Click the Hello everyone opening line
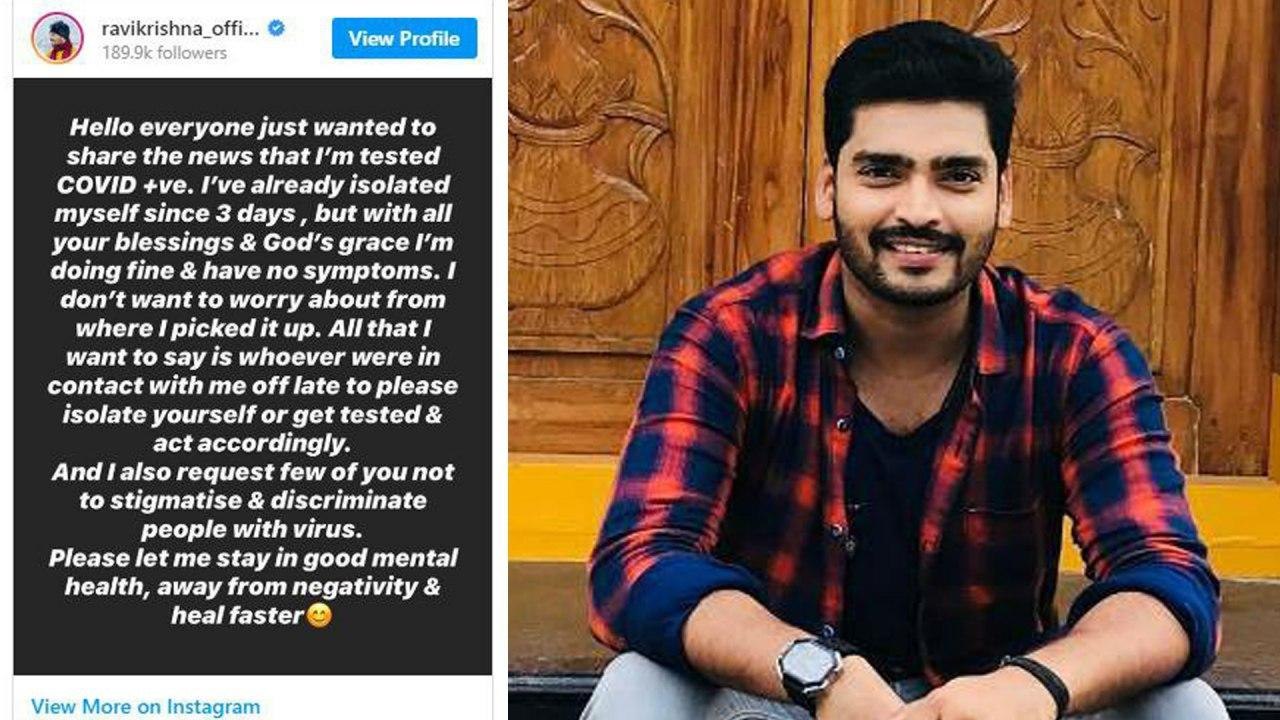The image size is (1280, 720). [253, 128]
